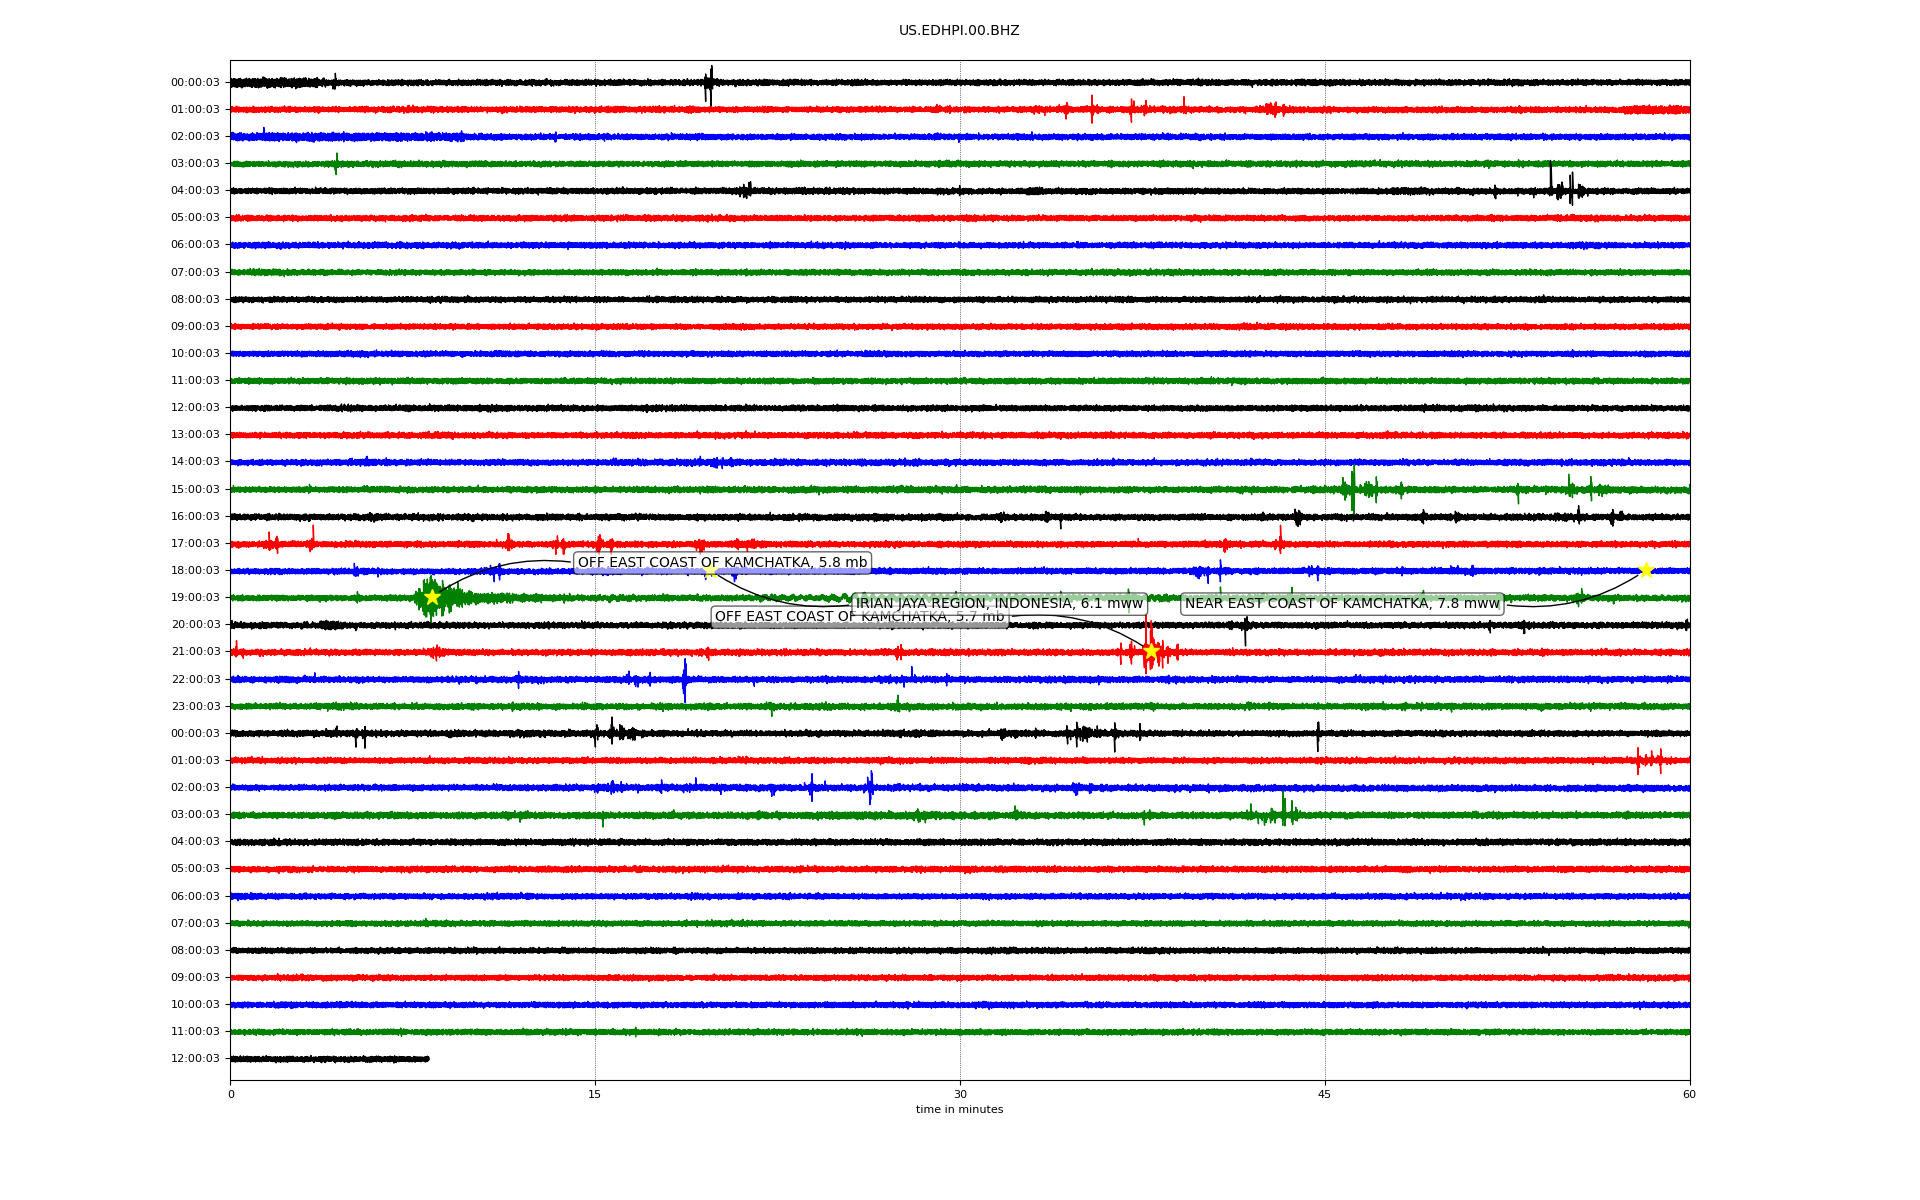Image resolution: width=1920 pixels, height=1200 pixels.
Task: Click the yellow star at end of 18:00:03 trace
Action: (1646, 570)
